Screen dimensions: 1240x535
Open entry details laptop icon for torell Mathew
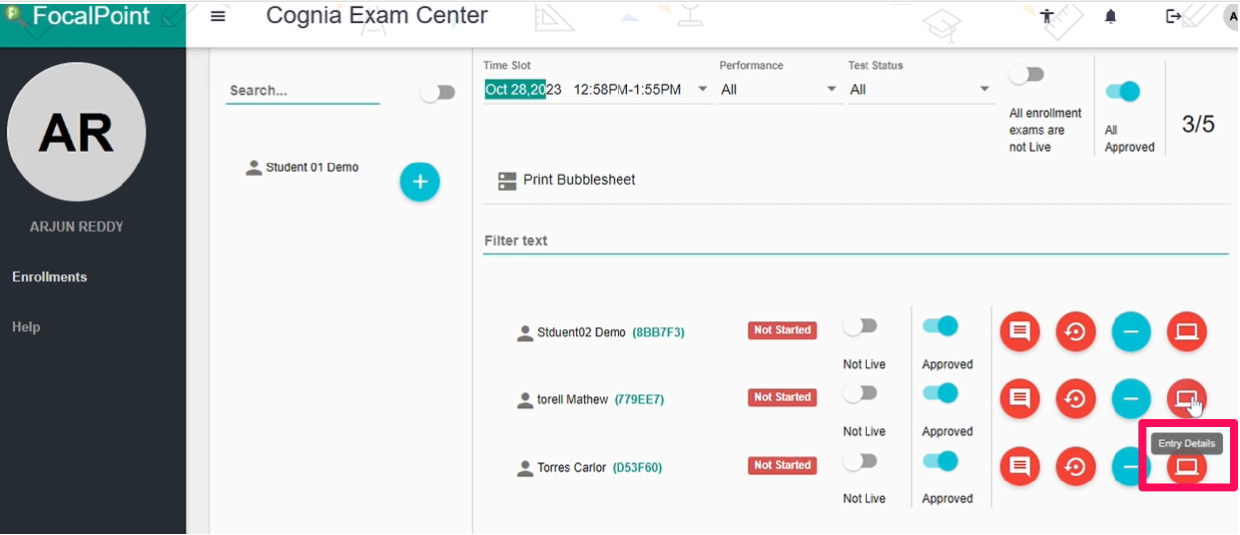[x=1187, y=399]
